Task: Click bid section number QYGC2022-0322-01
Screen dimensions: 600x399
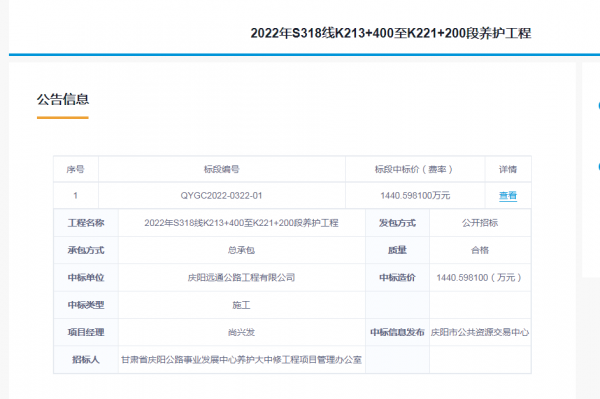Action: tap(222, 195)
